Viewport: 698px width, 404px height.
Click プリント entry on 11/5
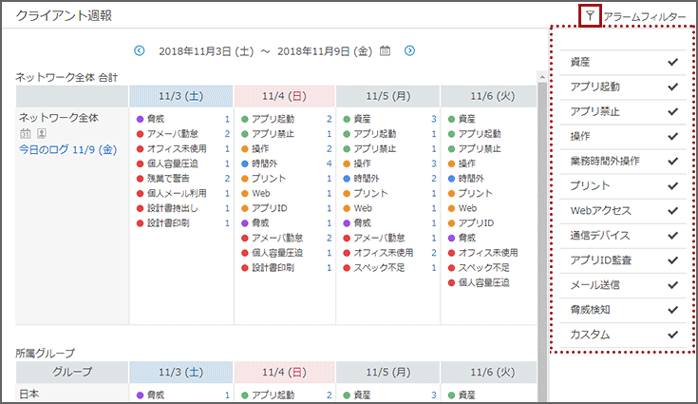click(x=370, y=193)
